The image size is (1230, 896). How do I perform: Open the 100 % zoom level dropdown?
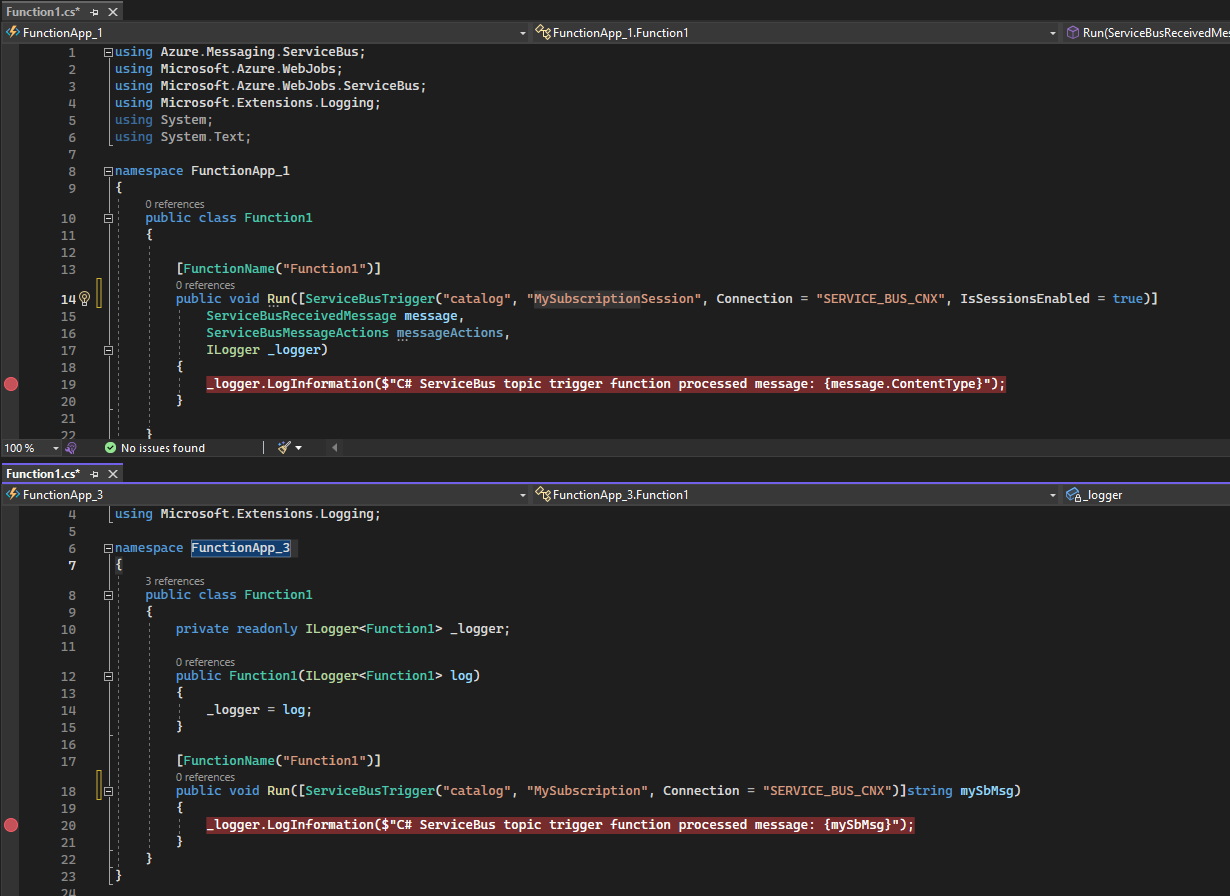[x=54, y=448]
